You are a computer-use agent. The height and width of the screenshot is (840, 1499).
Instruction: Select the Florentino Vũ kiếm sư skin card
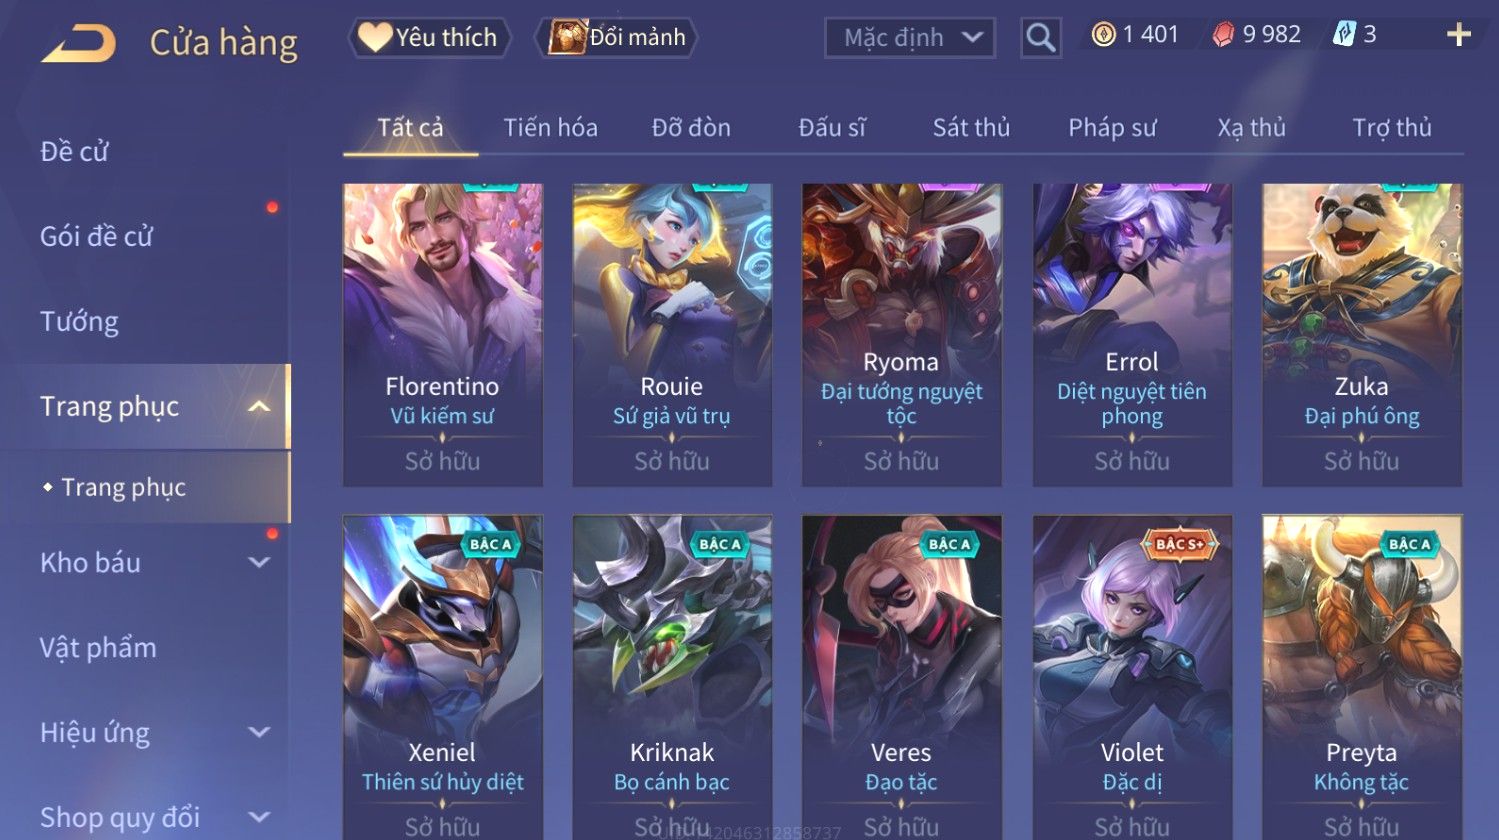(443, 335)
